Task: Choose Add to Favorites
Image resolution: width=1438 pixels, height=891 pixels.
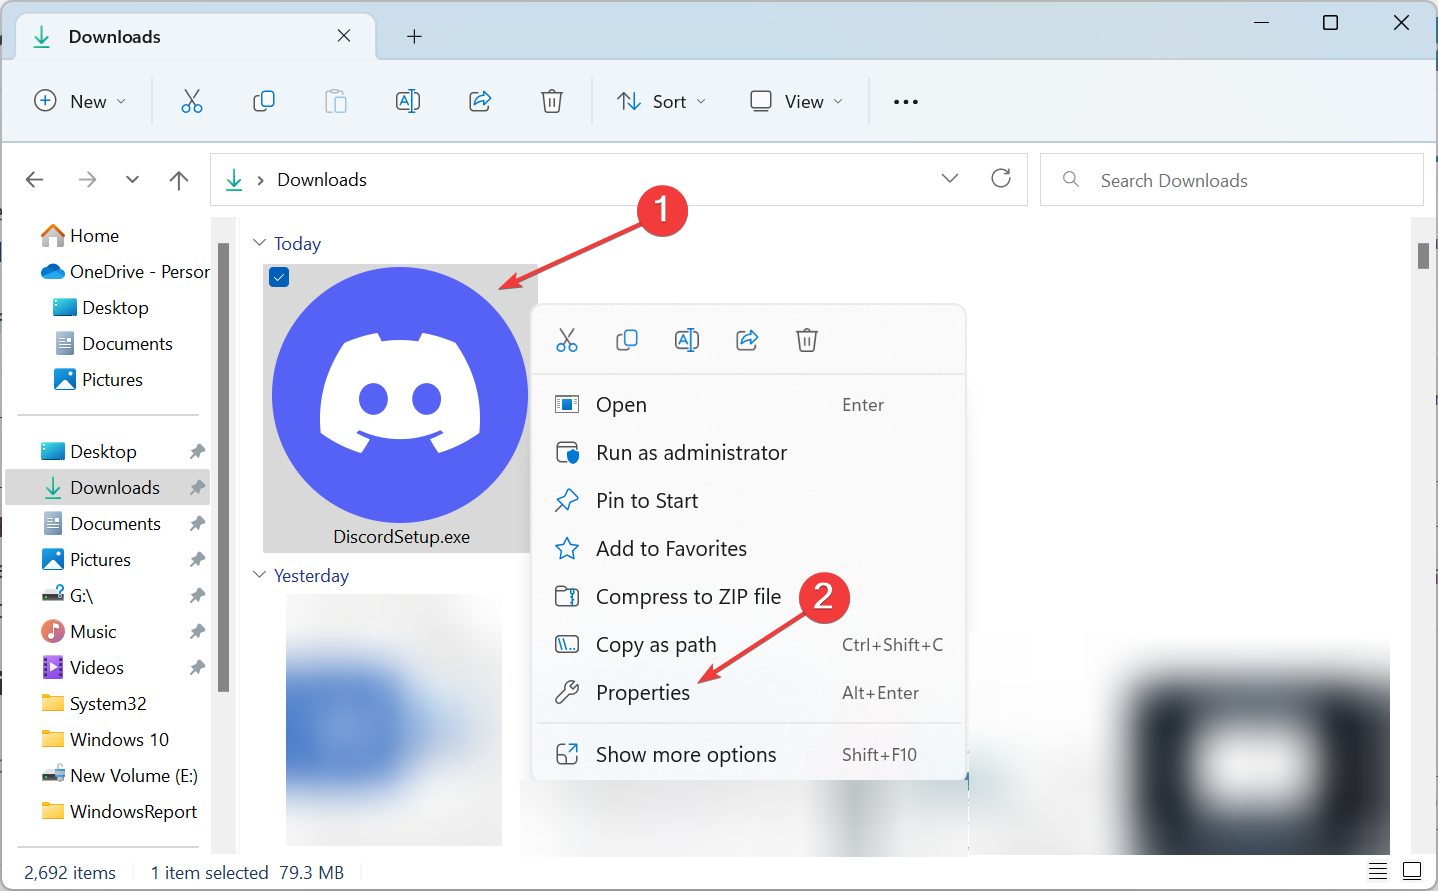Action: click(x=749, y=549)
